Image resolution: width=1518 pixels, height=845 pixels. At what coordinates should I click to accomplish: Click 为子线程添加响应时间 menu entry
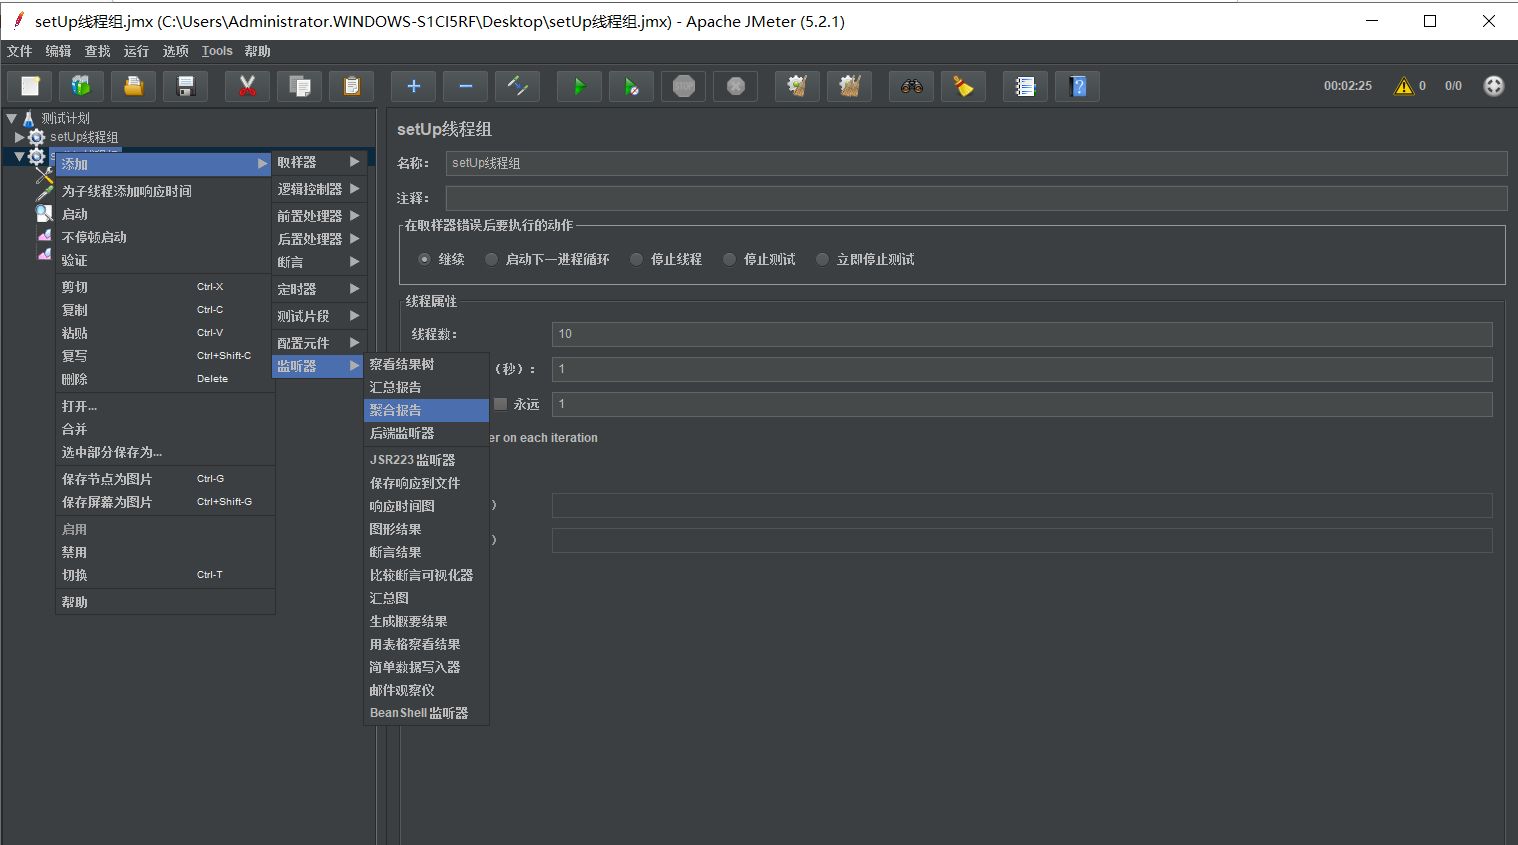click(164, 191)
